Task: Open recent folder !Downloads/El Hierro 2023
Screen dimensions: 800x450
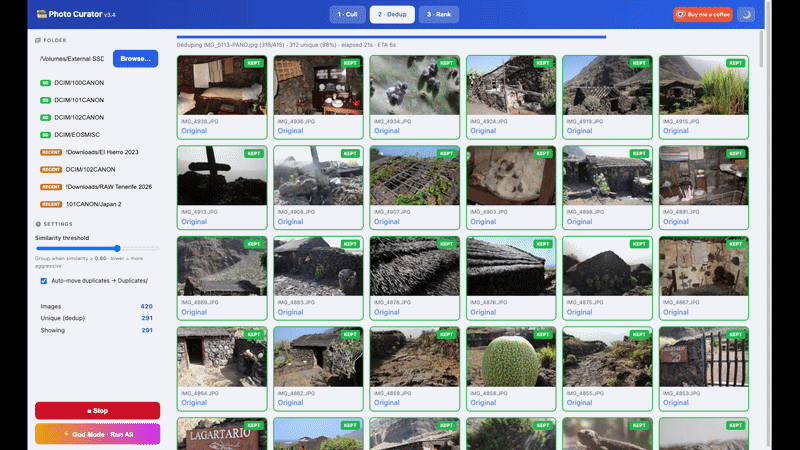Action: pyautogui.click(x=97, y=152)
